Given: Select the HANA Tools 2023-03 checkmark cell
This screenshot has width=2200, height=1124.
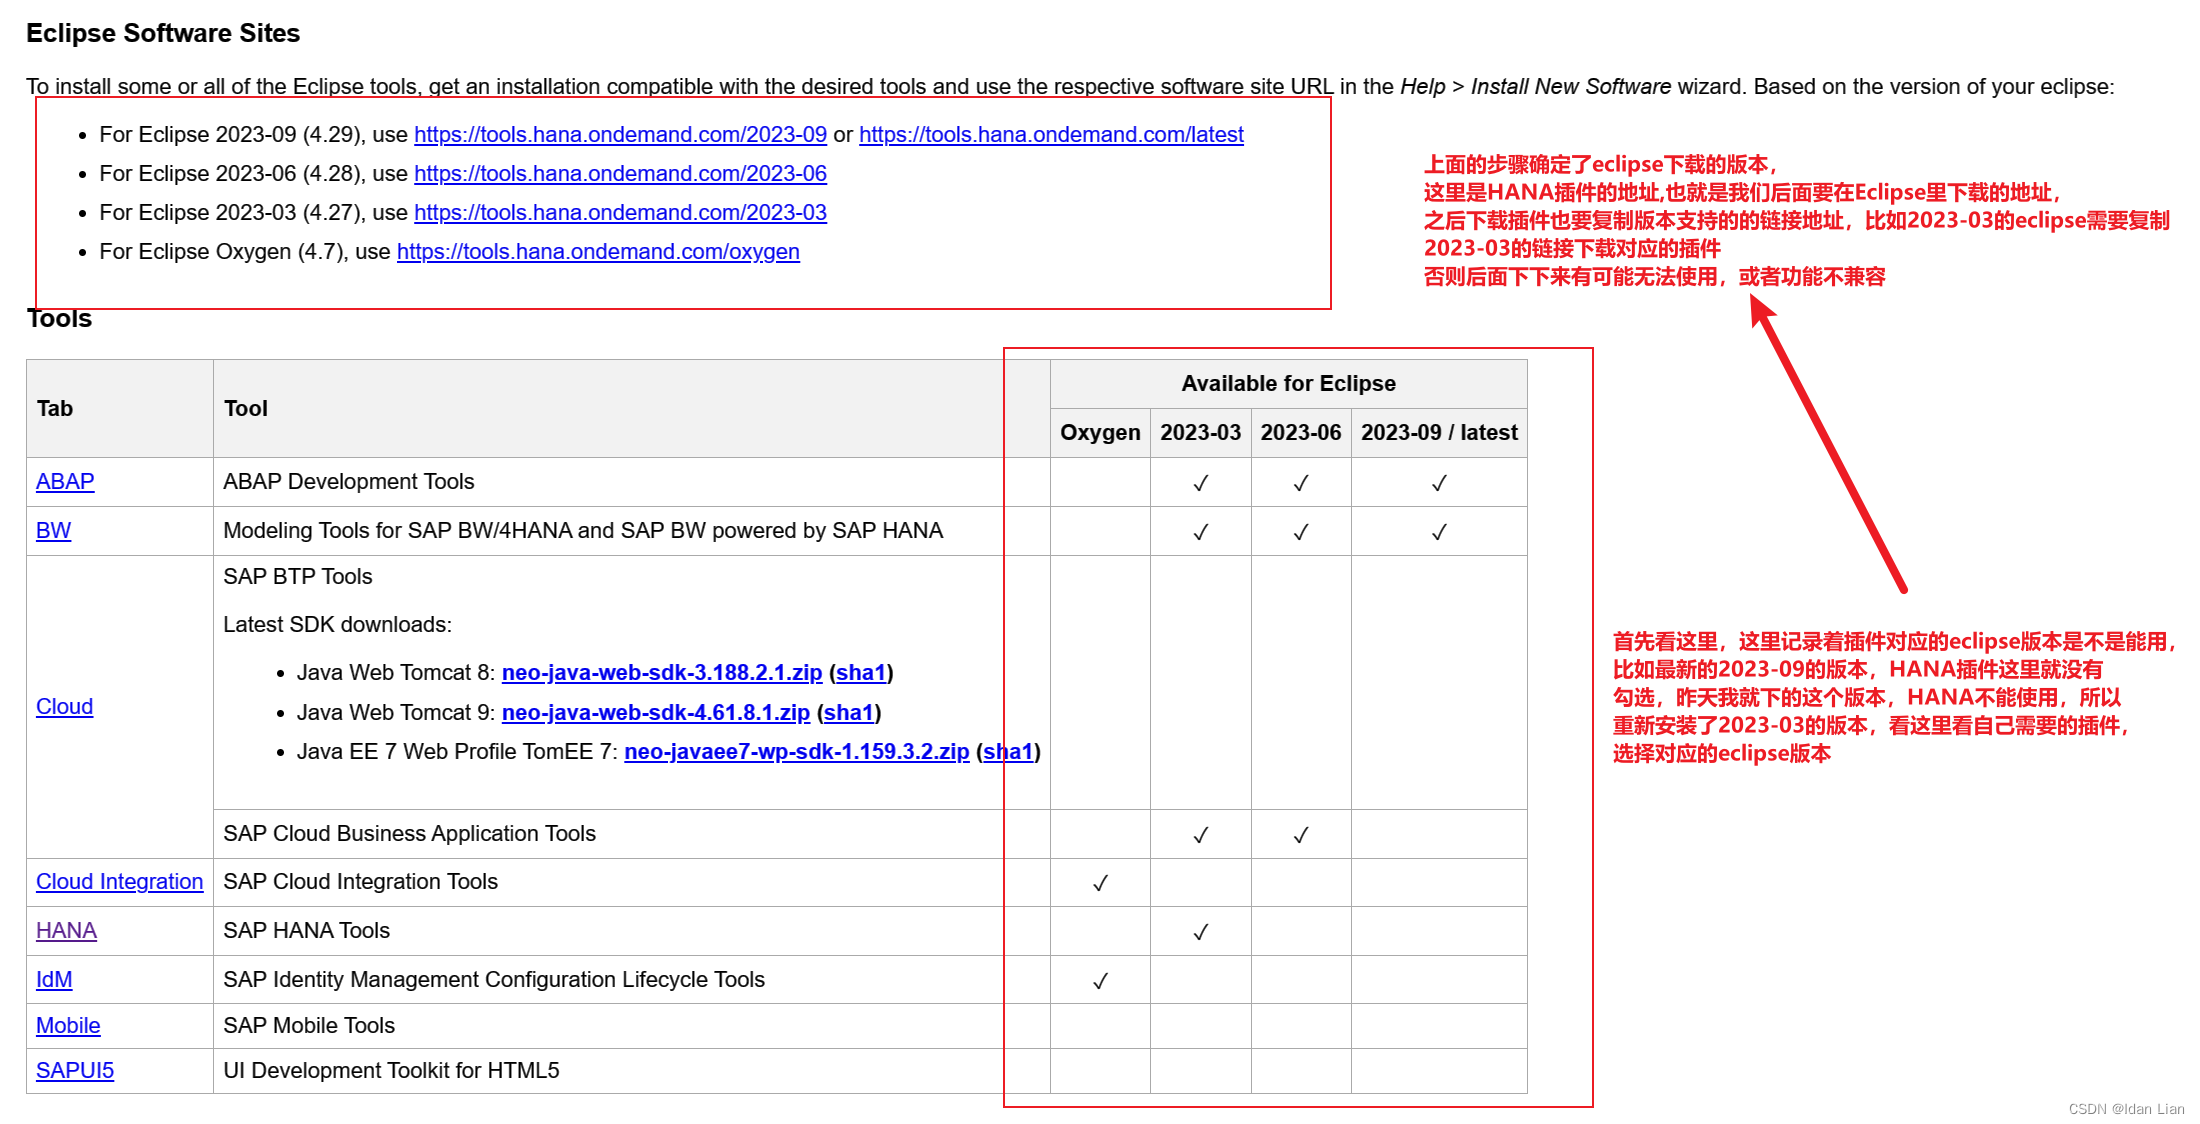Looking at the screenshot, I should 1200,930.
